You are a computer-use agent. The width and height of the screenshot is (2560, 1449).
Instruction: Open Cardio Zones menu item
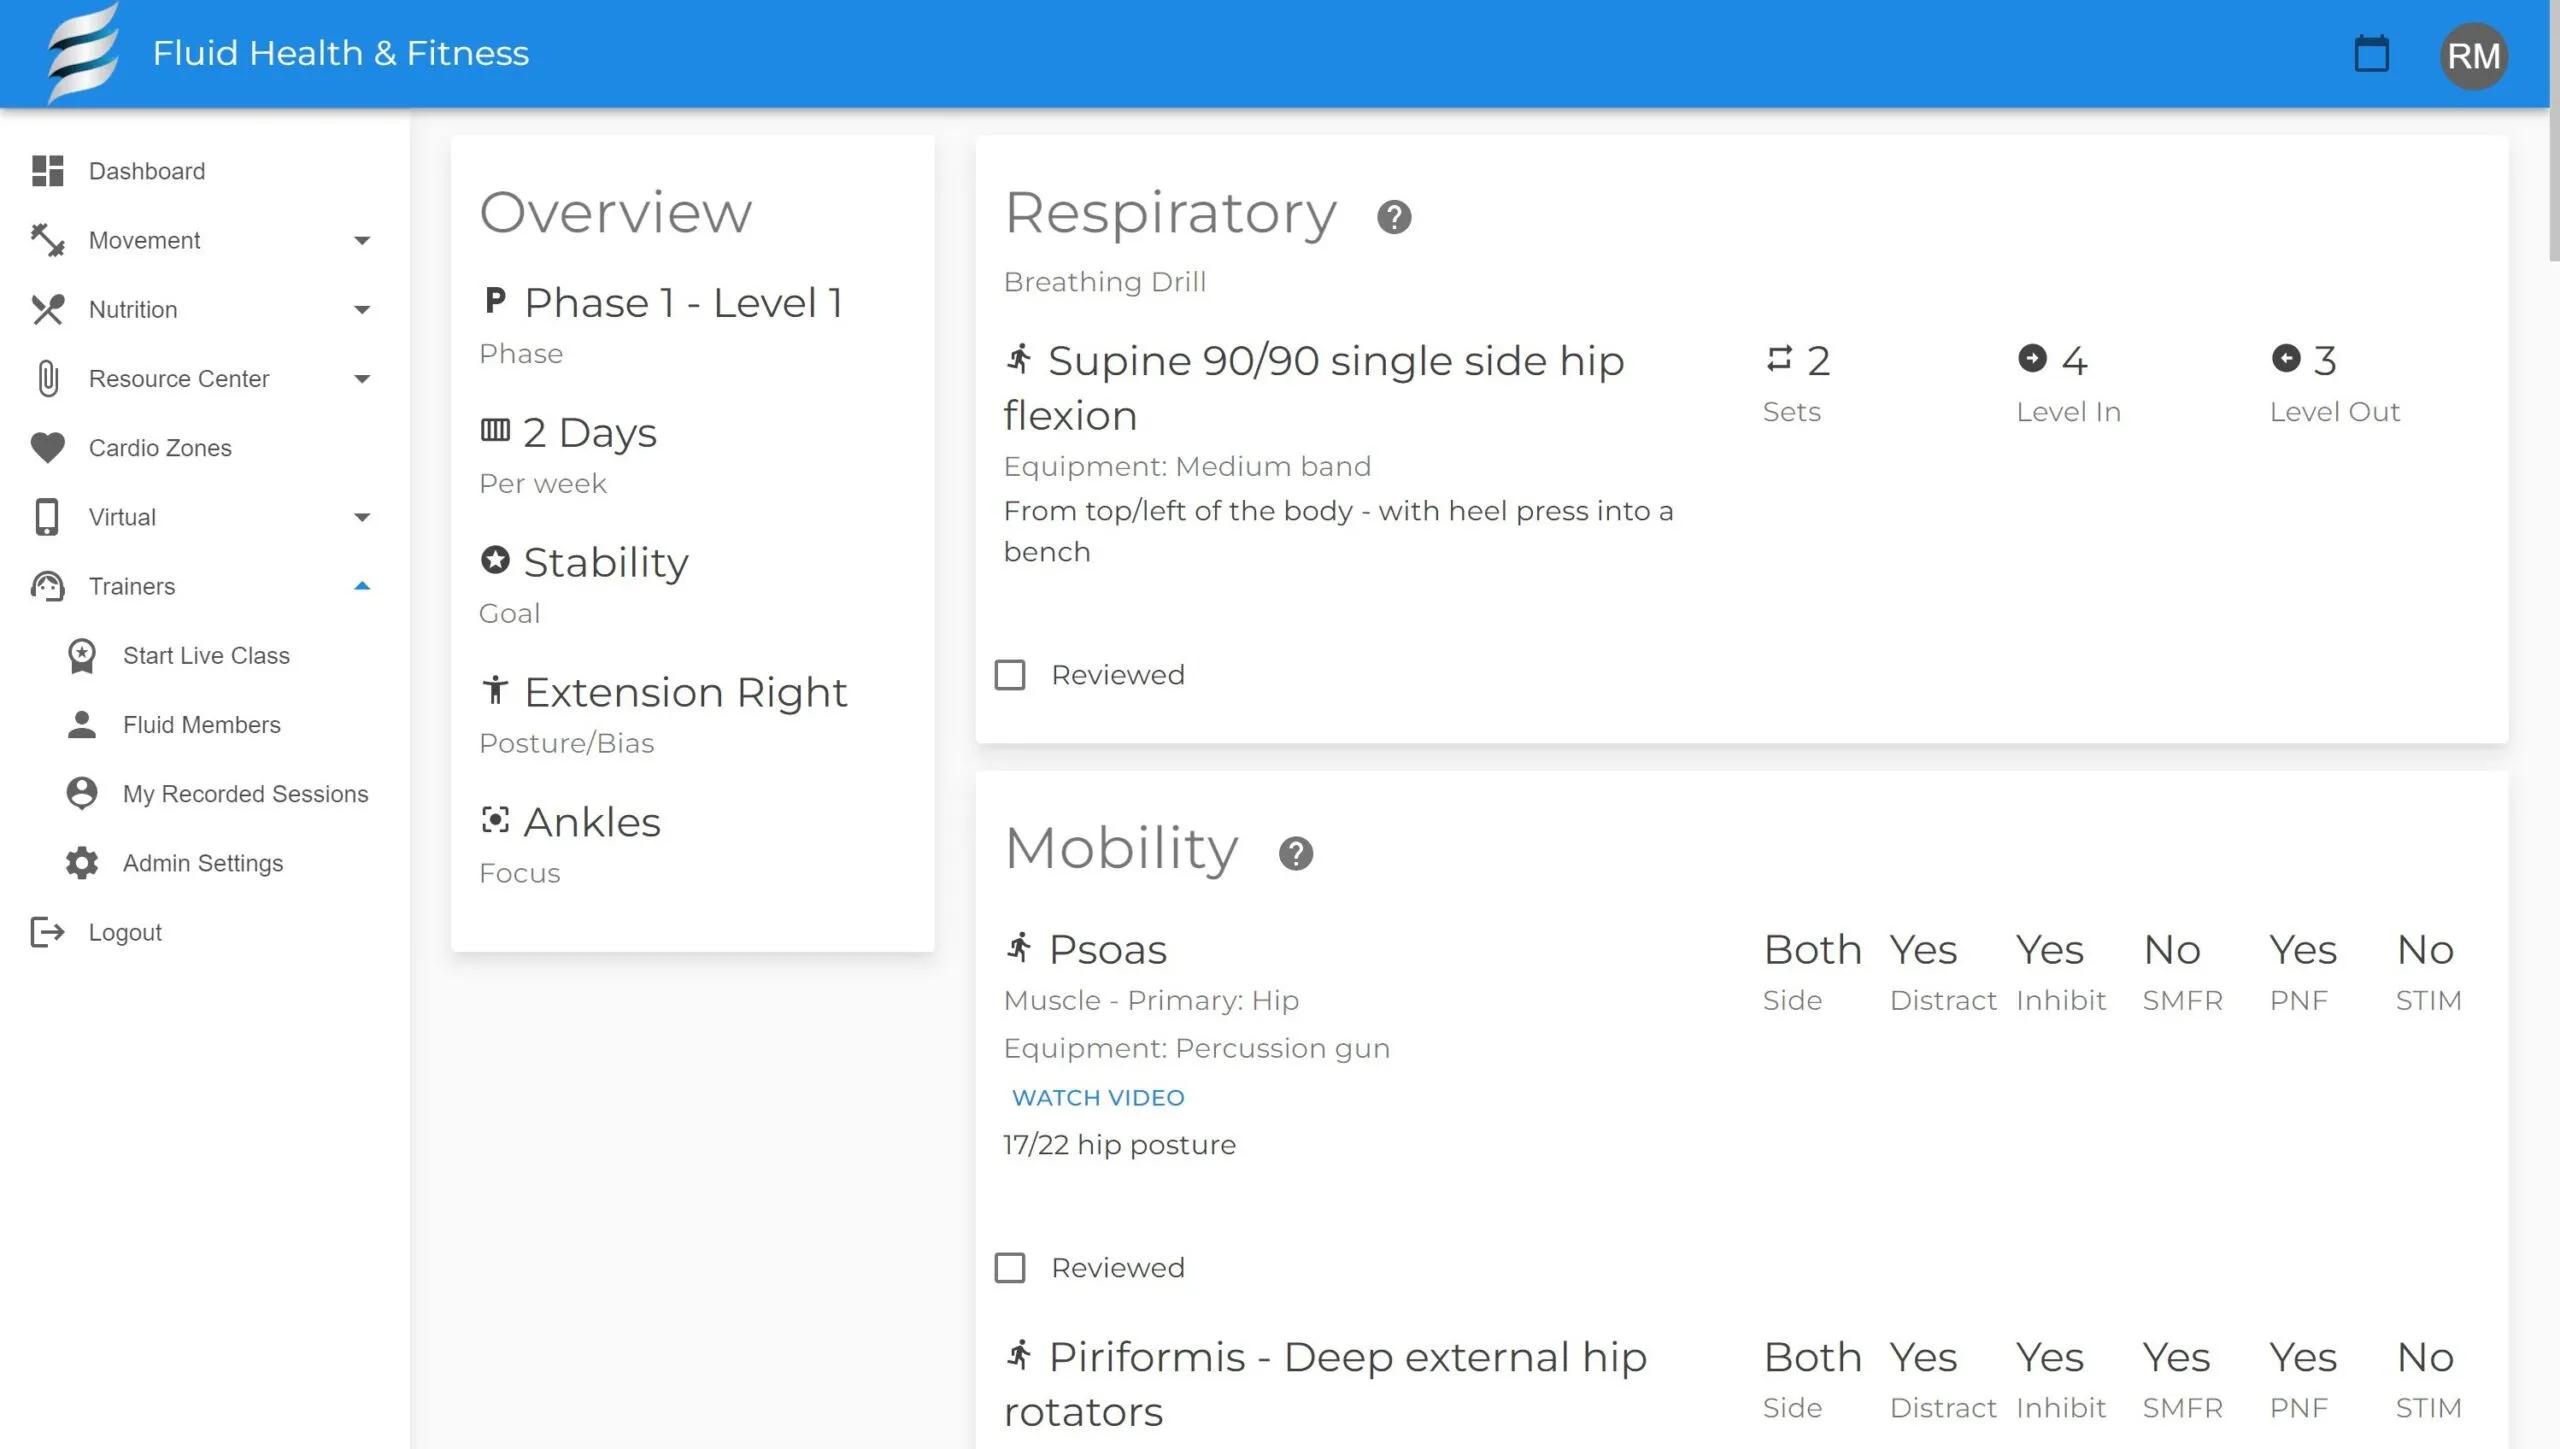[x=205, y=448]
